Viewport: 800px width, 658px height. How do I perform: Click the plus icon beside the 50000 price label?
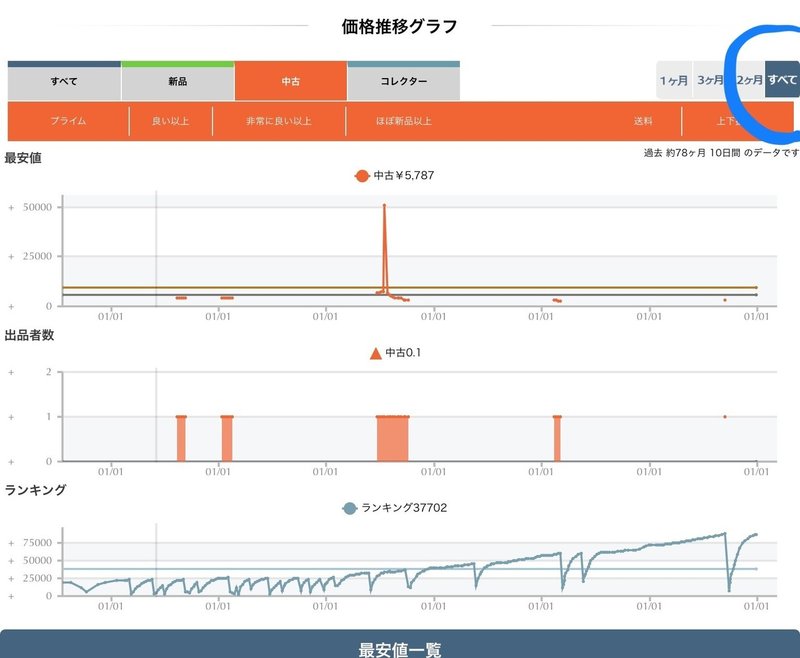tap(10, 209)
